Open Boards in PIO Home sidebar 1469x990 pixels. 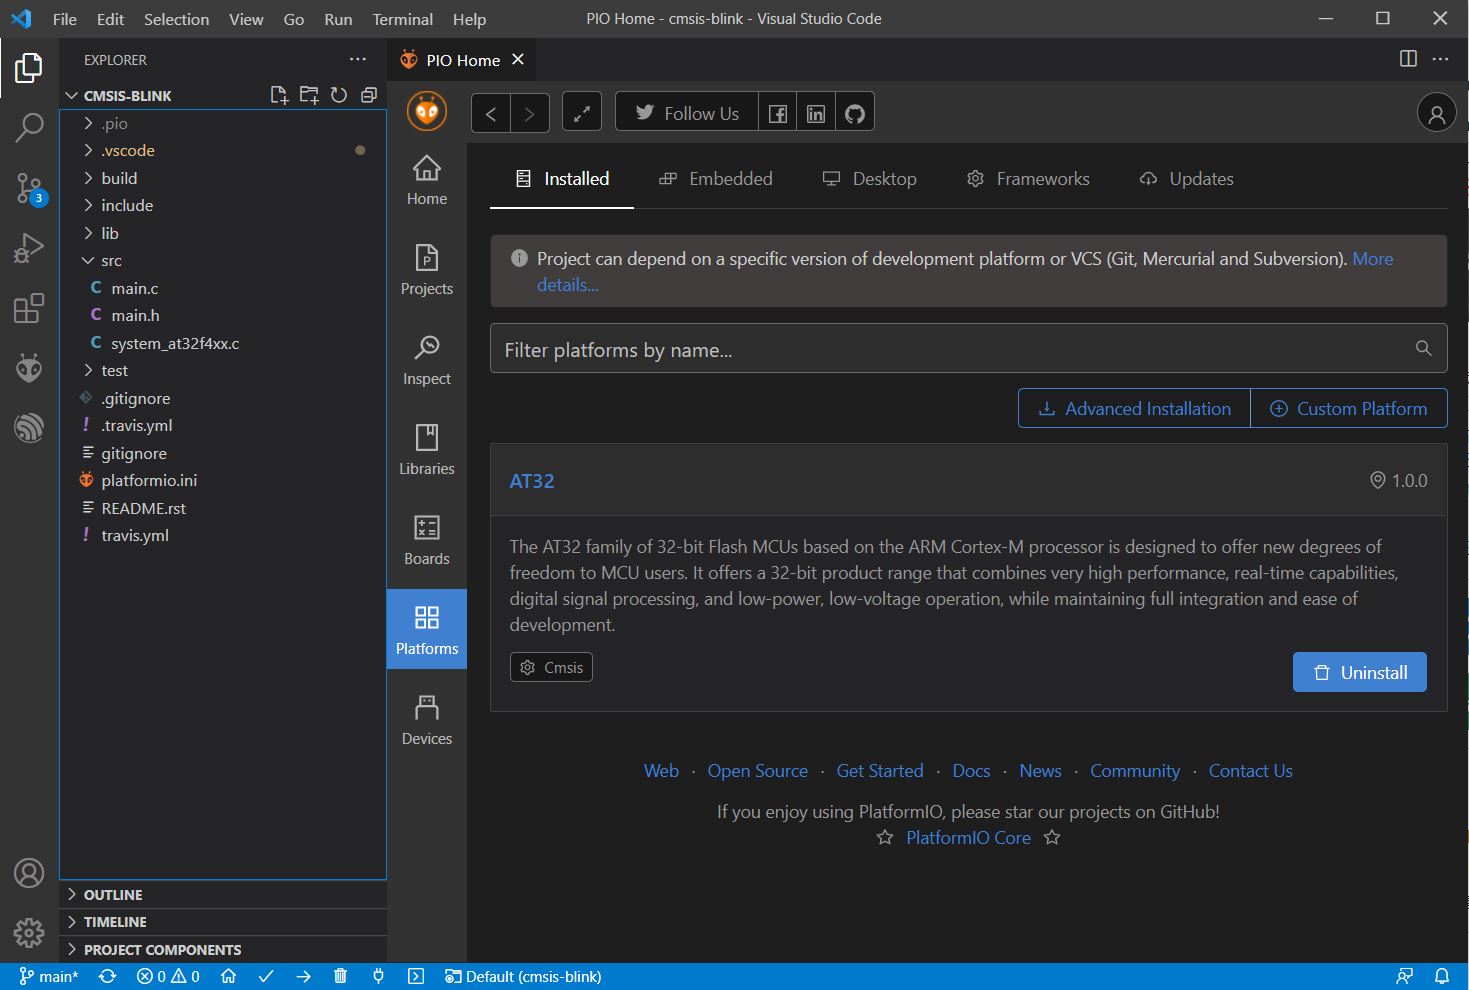427,540
